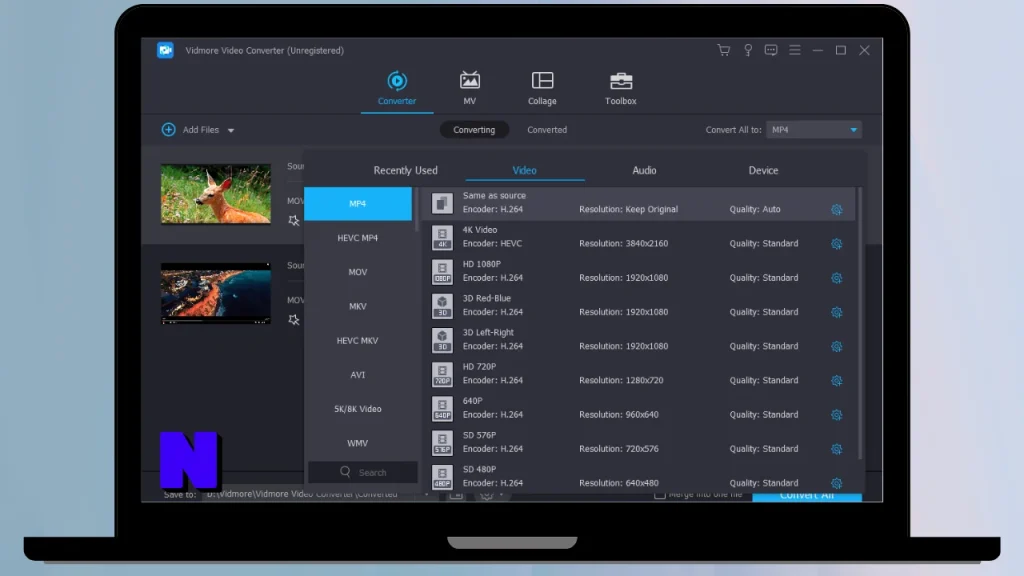The image size is (1024, 576).
Task: Click the 3D Red-Blue preset icon
Action: 442,306
